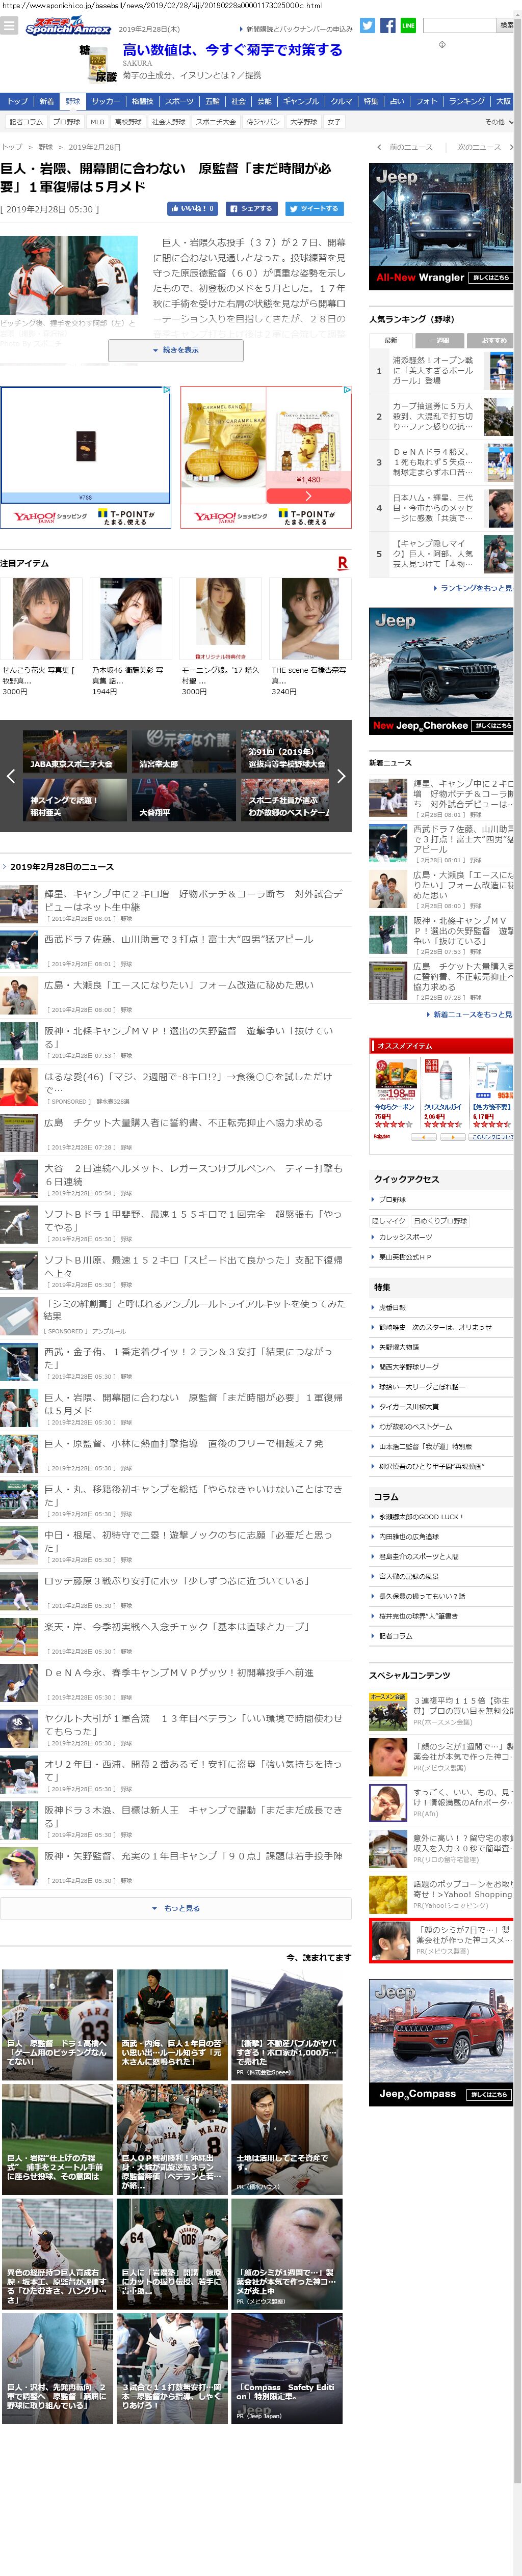Open 虎番日報 under 特集
Image resolution: width=522 pixels, height=2576 pixels.
tap(392, 1307)
